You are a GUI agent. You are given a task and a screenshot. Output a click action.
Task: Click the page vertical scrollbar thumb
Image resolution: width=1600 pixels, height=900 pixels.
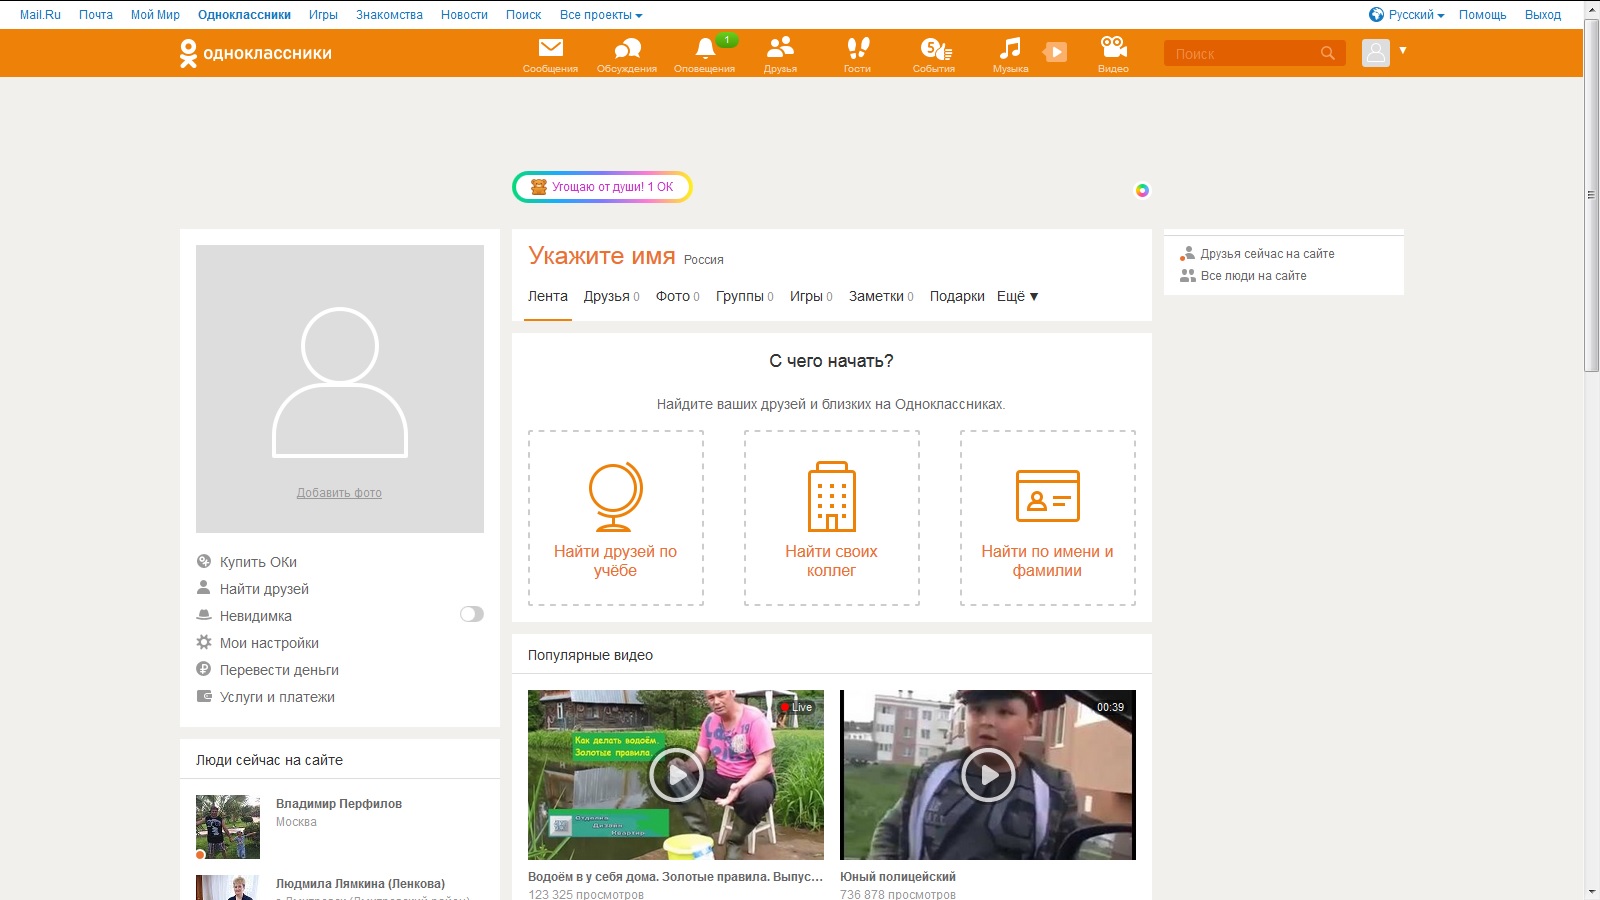click(1591, 195)
